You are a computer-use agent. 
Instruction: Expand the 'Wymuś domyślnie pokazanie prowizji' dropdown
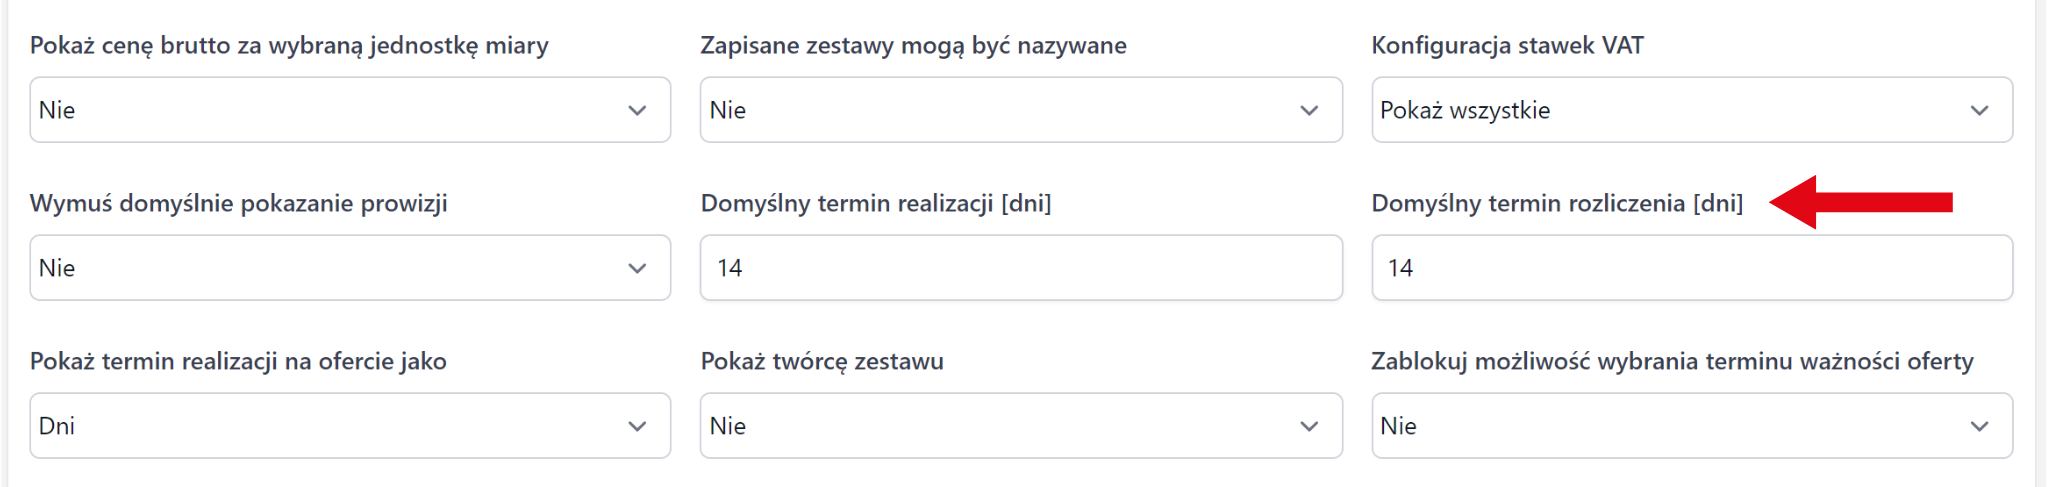tap(349, 268)
